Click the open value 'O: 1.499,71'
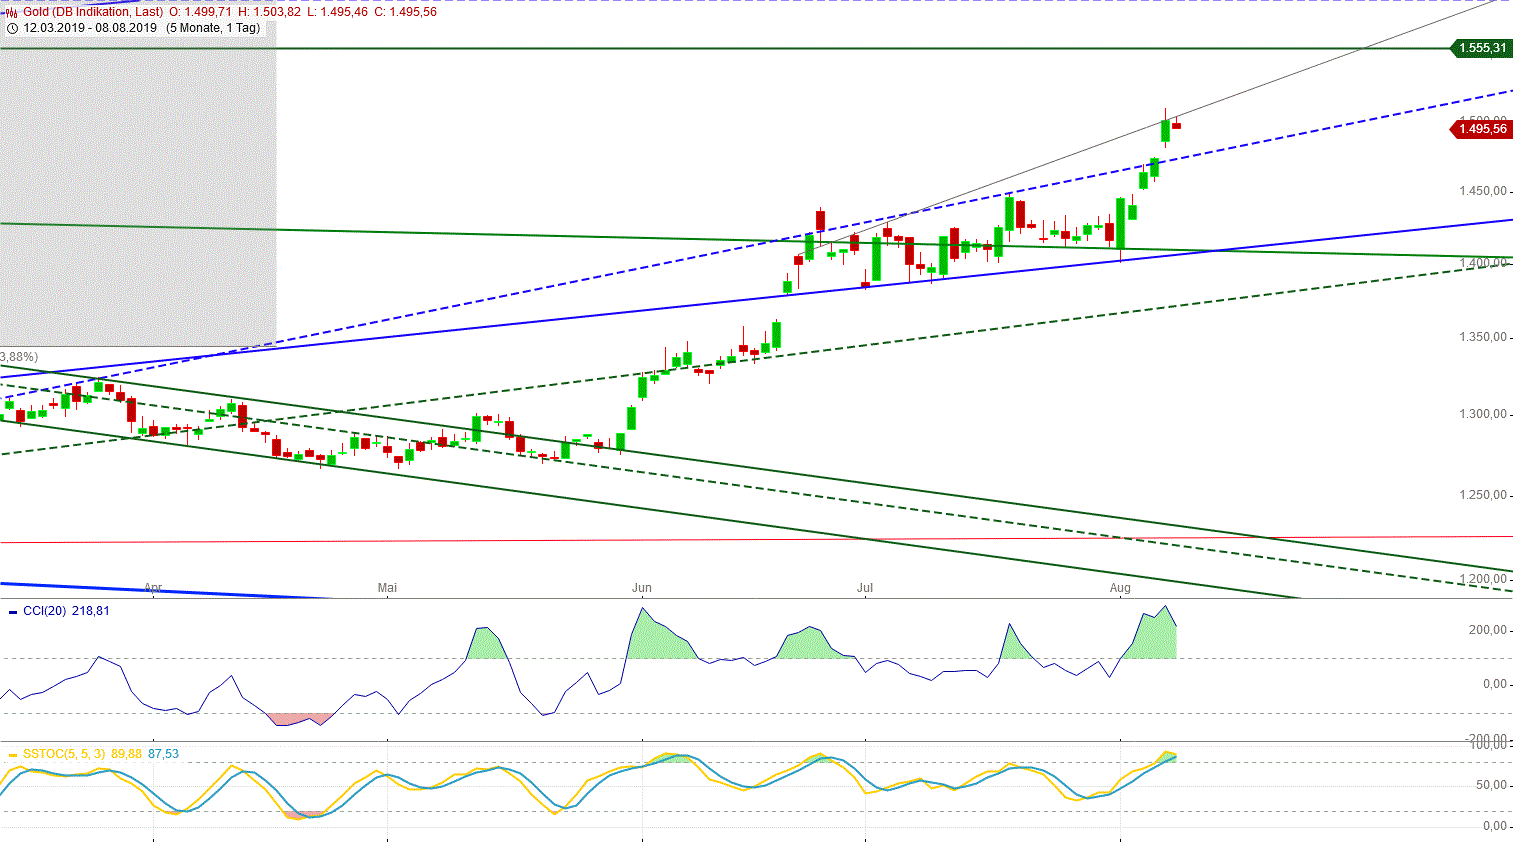This screenshot has width=1513, height=842. [200, 12]
